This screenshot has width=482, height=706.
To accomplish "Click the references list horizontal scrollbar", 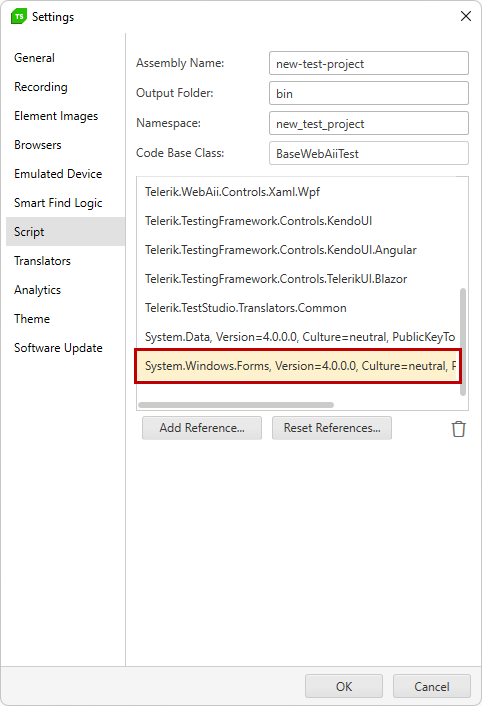I will pyautogui.click(x=236, y=405).
